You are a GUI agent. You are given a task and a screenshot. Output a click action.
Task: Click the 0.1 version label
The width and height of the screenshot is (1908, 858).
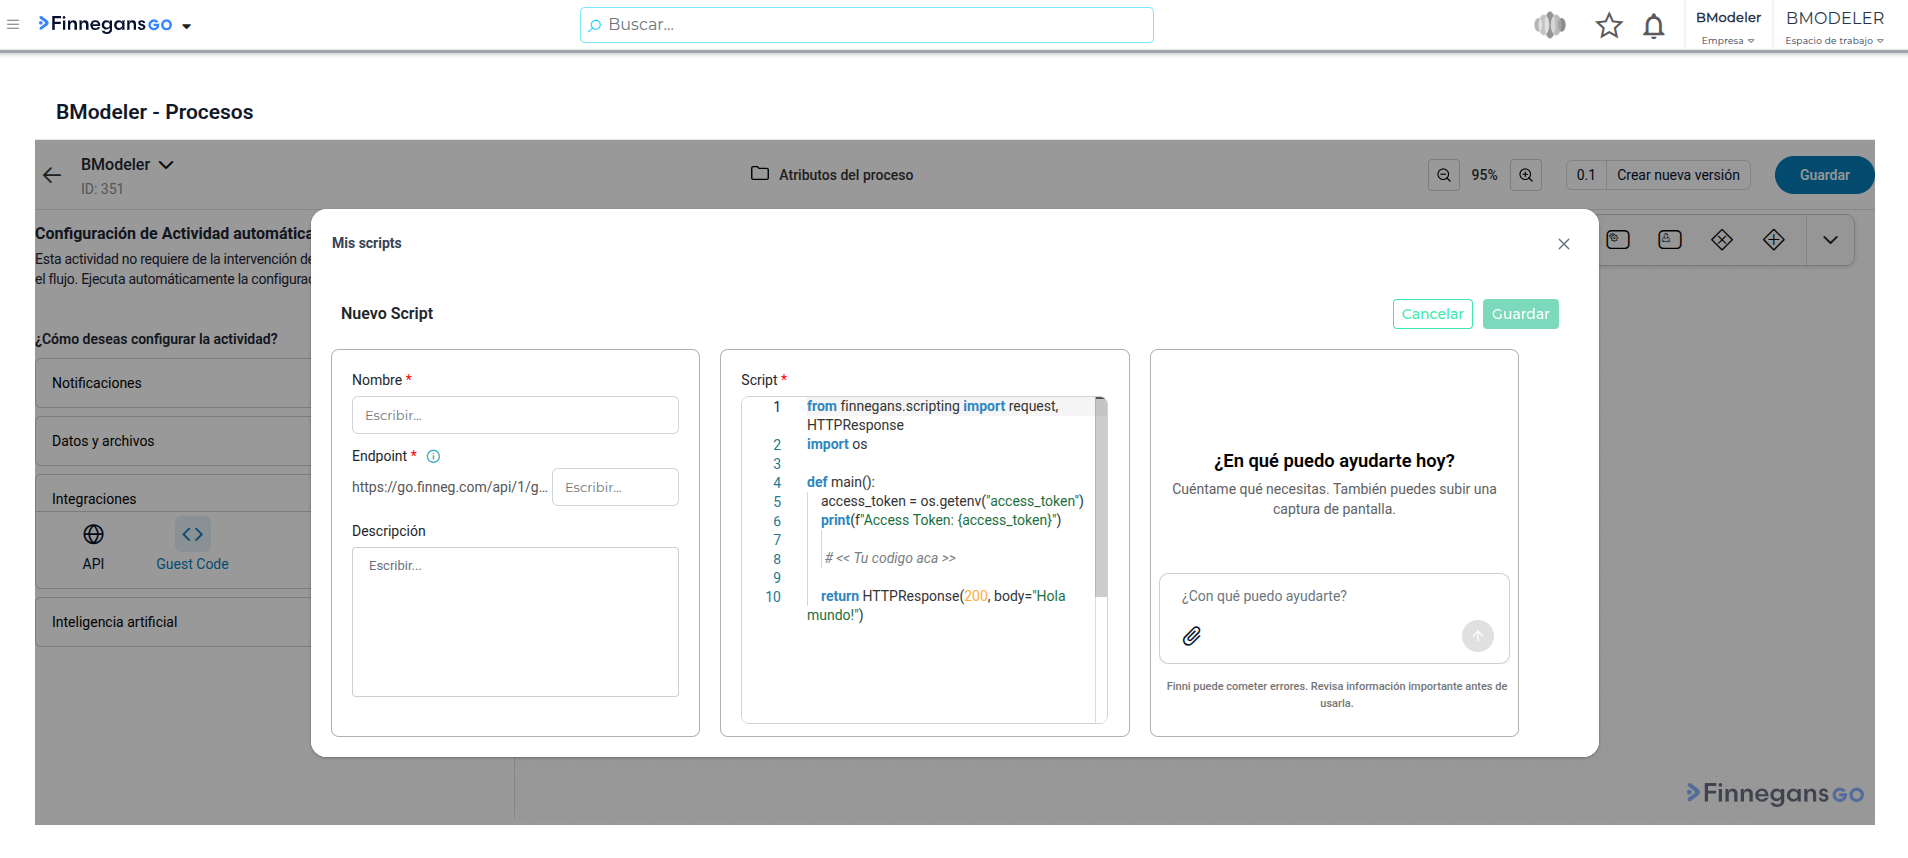(1586, 175)
